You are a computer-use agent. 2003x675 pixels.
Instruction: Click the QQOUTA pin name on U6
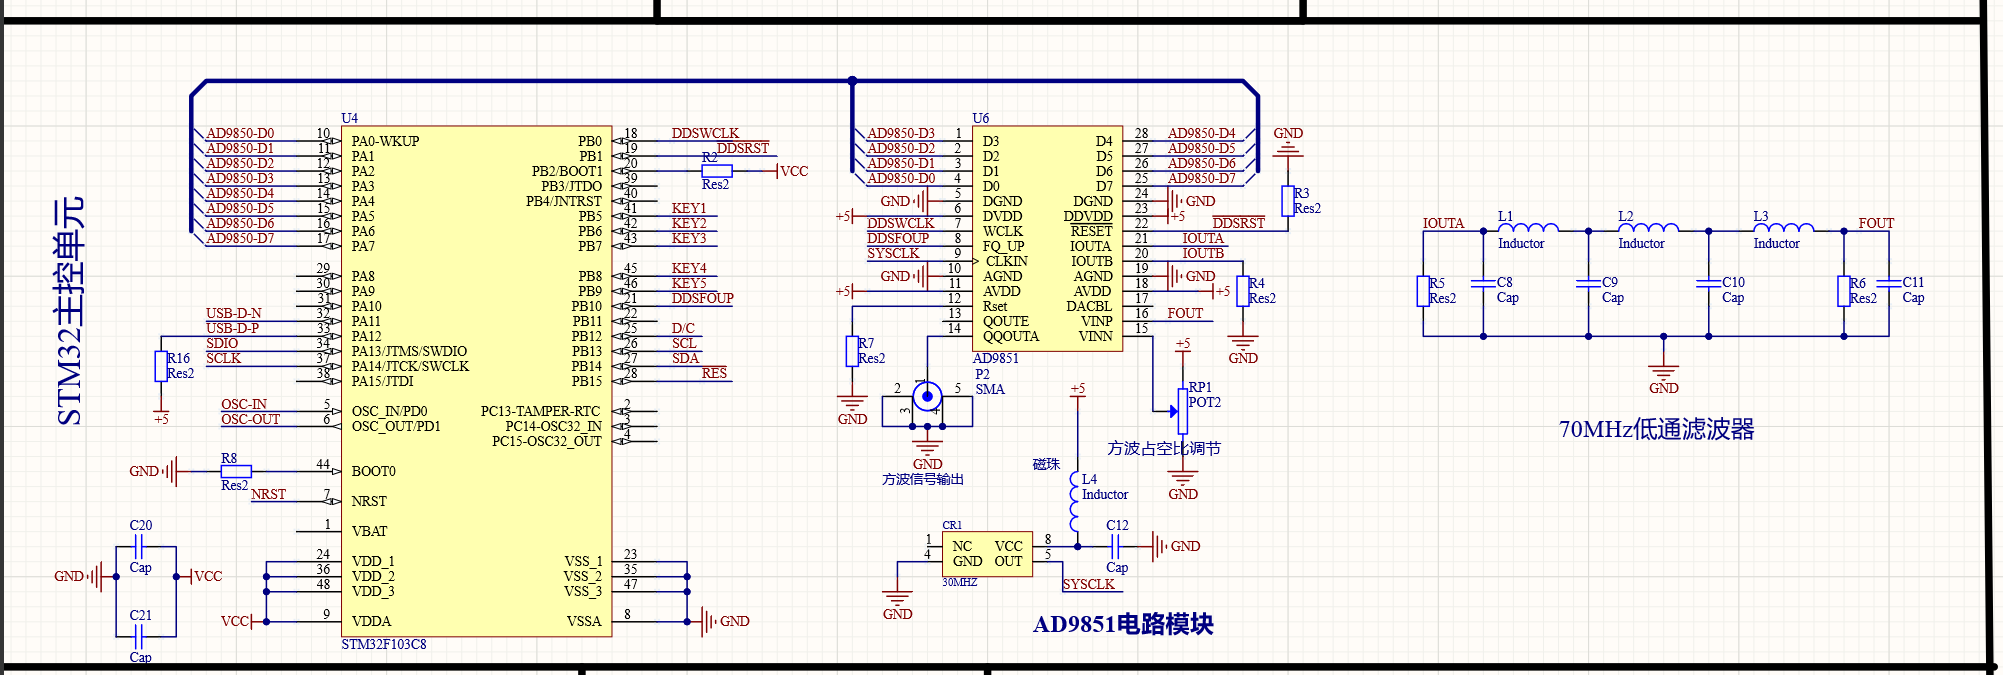point(1011,336)
